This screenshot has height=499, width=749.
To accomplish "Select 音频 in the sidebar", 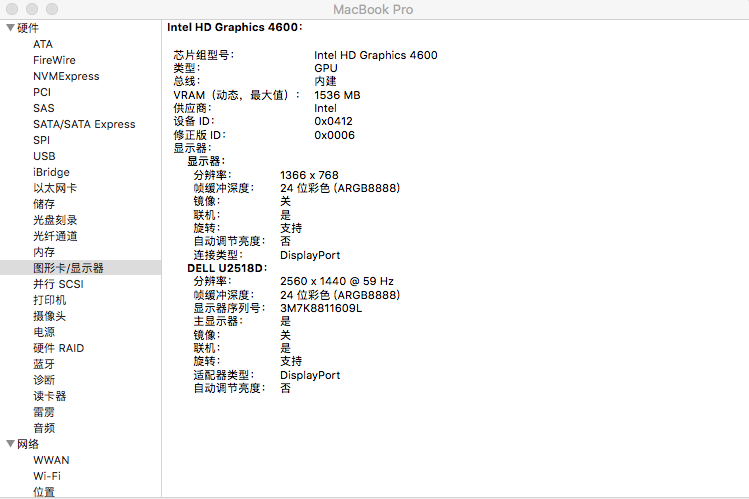I will (44, 428).
